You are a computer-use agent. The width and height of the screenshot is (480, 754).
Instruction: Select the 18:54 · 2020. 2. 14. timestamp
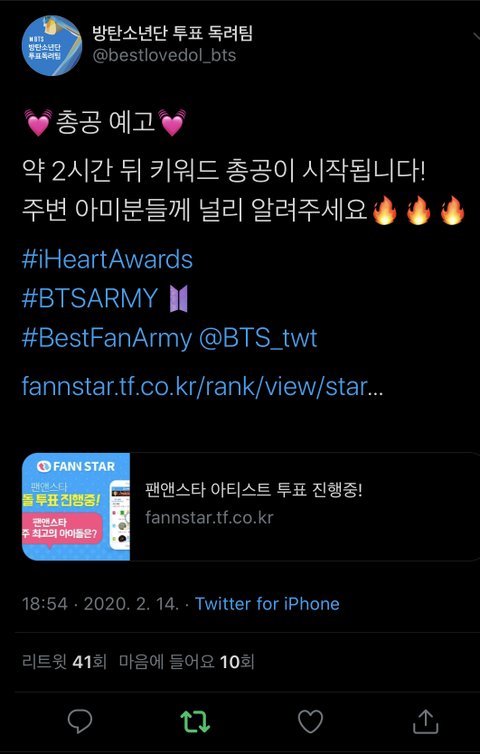click(101, 603)
